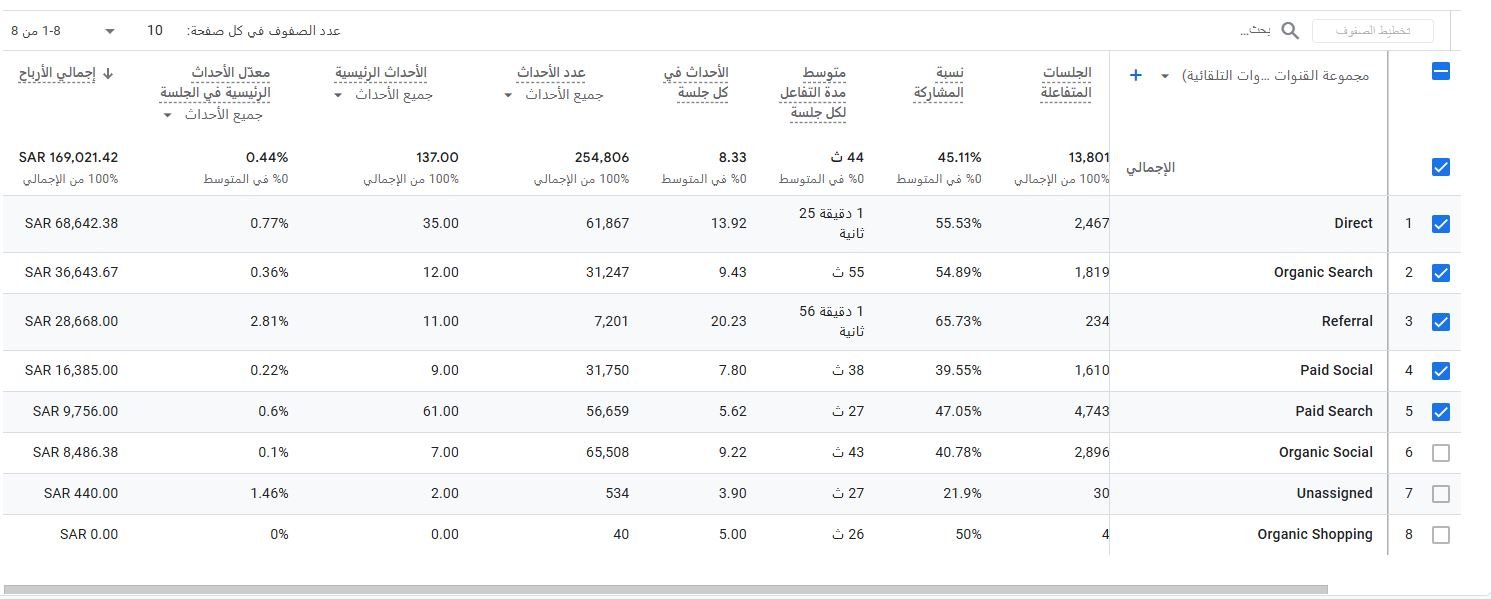Viewport: 1491px width, 599px height.
Task: Sort by الجلسات المتفاعلة column header
Action: [1066, 83]
